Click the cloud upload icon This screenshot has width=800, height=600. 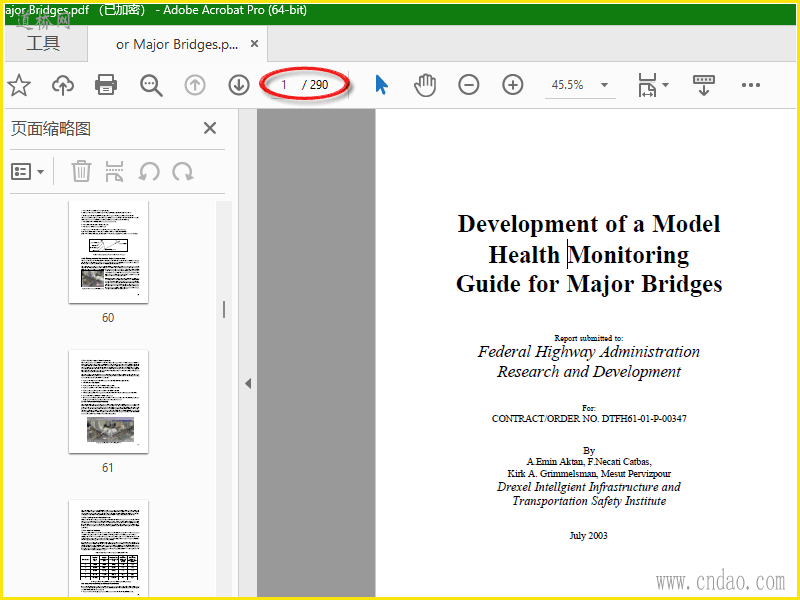(63, 85)
